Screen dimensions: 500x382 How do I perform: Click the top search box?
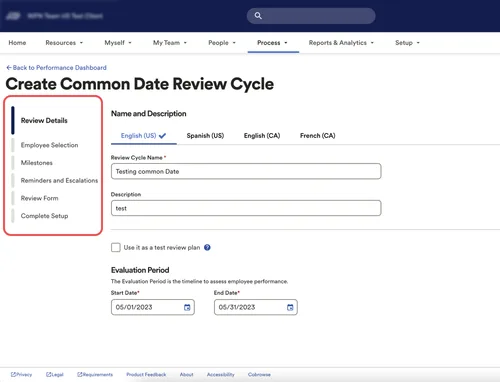pyautogui.click(x=311, y=16)
